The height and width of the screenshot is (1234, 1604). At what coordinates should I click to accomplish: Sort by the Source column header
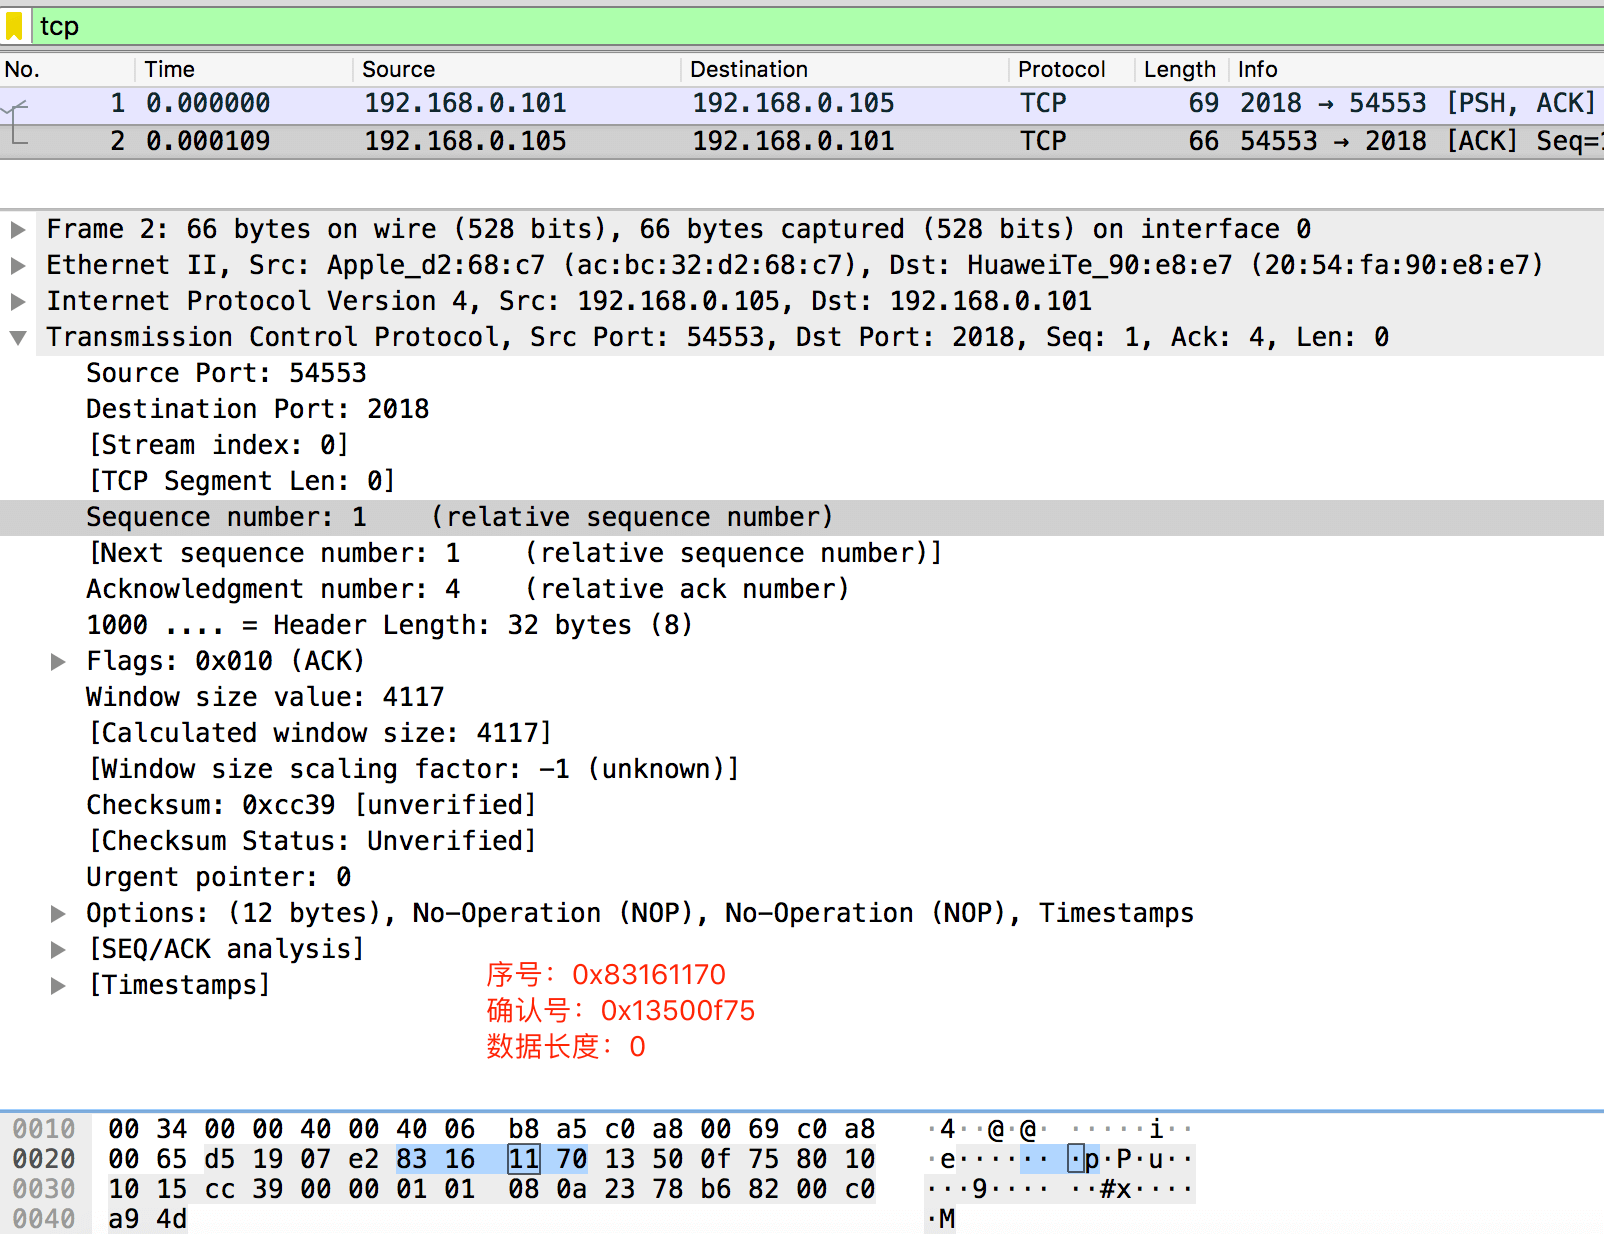click(398, 69)
